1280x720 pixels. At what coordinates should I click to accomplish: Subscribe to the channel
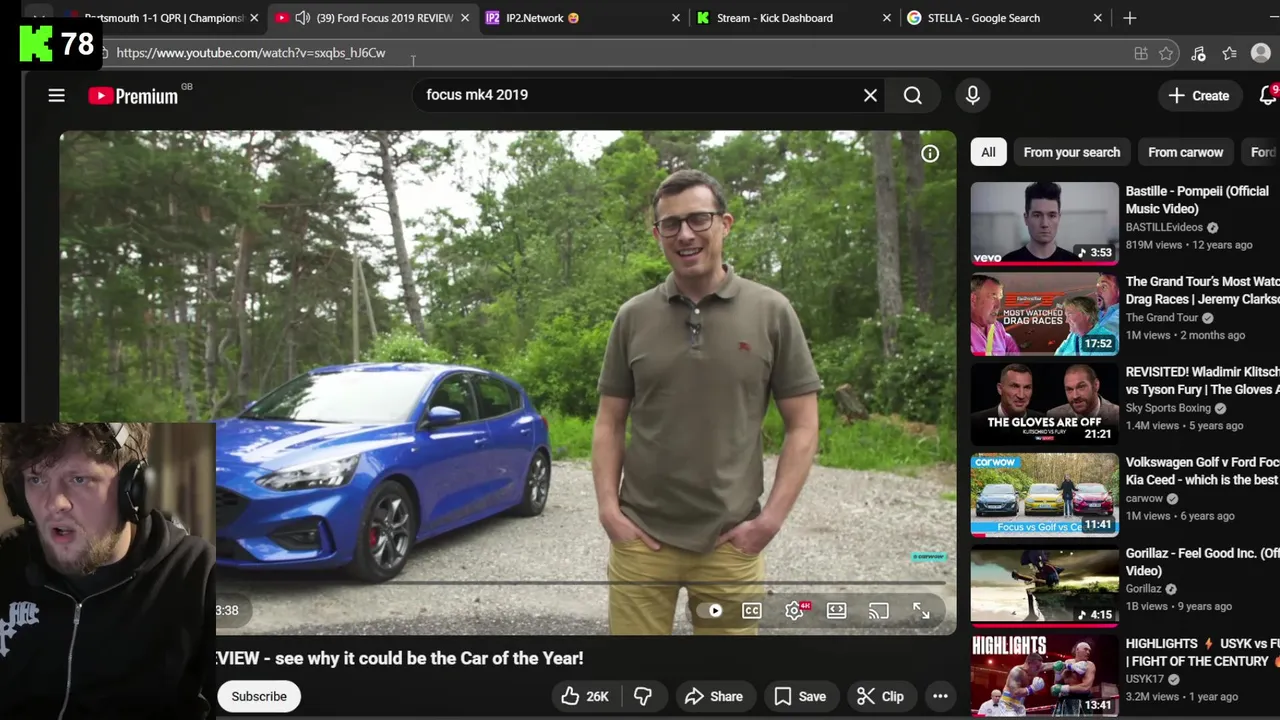[x=259, y=696]
